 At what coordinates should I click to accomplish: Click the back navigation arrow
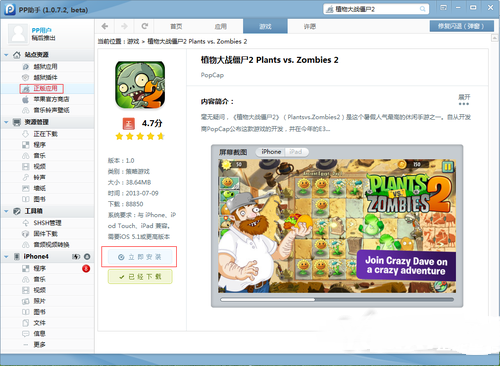105,26
